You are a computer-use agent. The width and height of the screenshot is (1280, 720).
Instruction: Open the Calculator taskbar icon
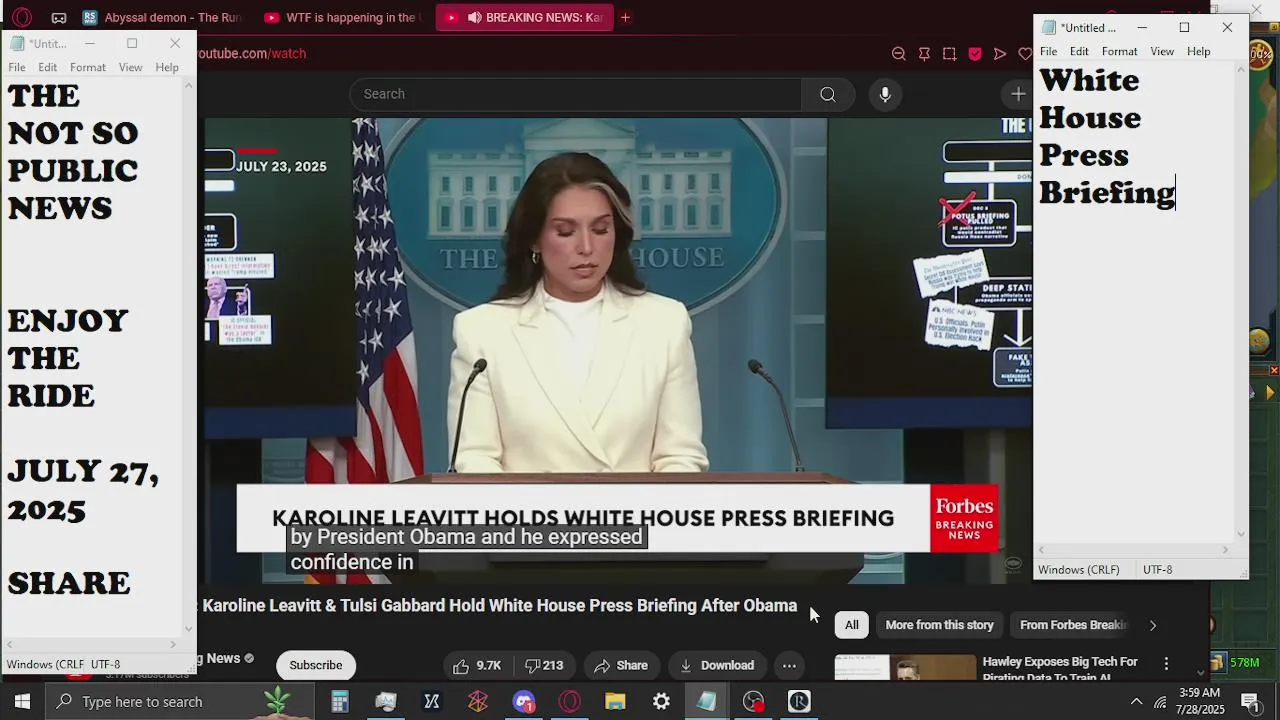(340, 701)
